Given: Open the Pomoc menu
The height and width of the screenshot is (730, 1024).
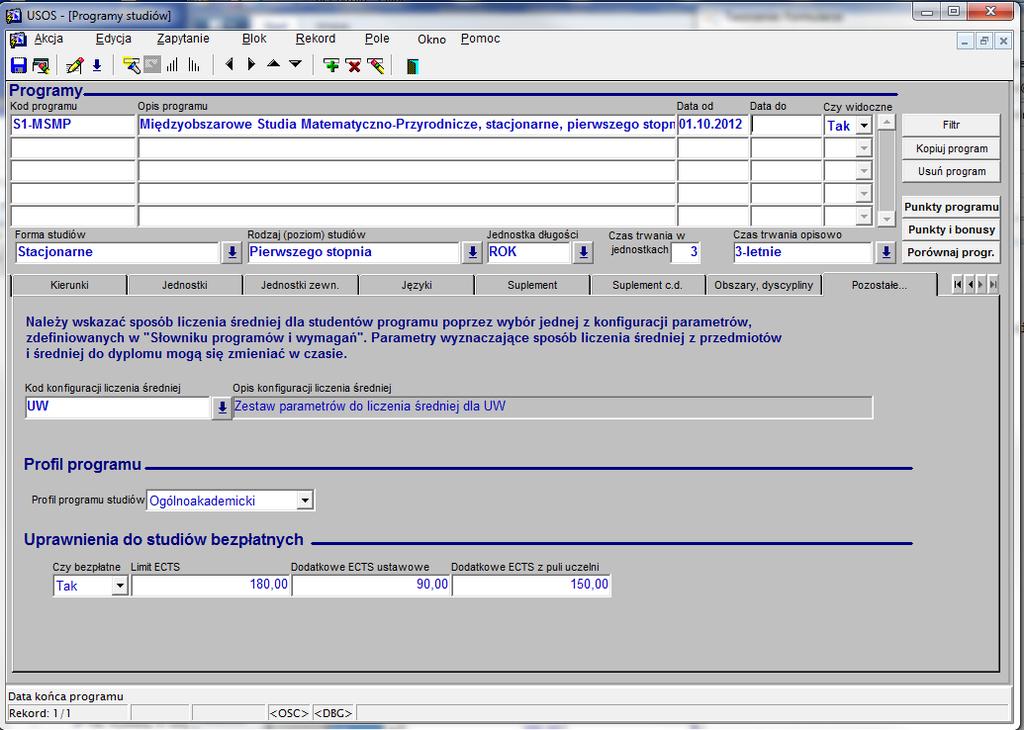Looking at the screenshot, I should point(480,39).
